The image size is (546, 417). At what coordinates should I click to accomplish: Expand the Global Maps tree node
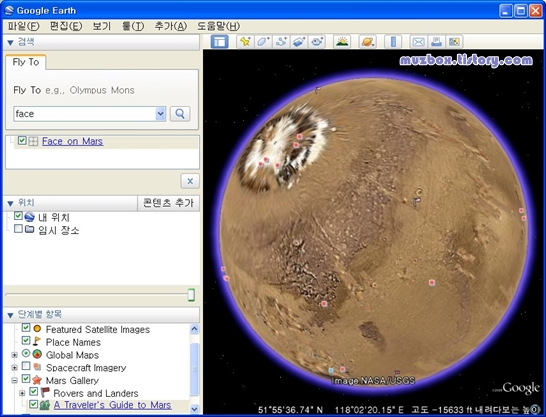pos(14,355)
